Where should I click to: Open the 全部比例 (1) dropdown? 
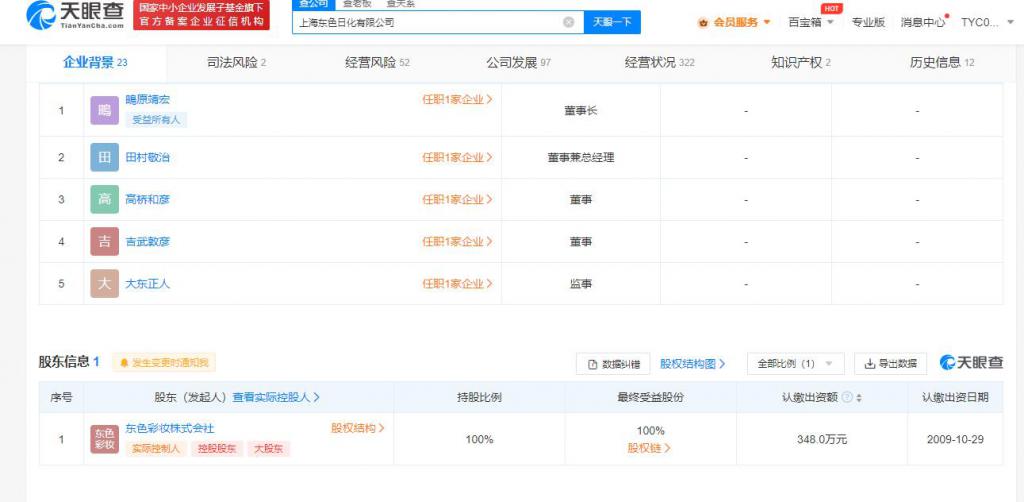(x=795, y=364)
